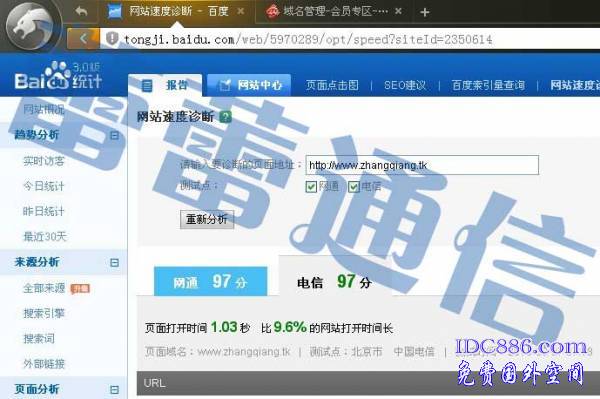The height and width of the screenshot is (399, 600).
Task: Open the SEO建议 link
Action: click(x=405, y=85)
